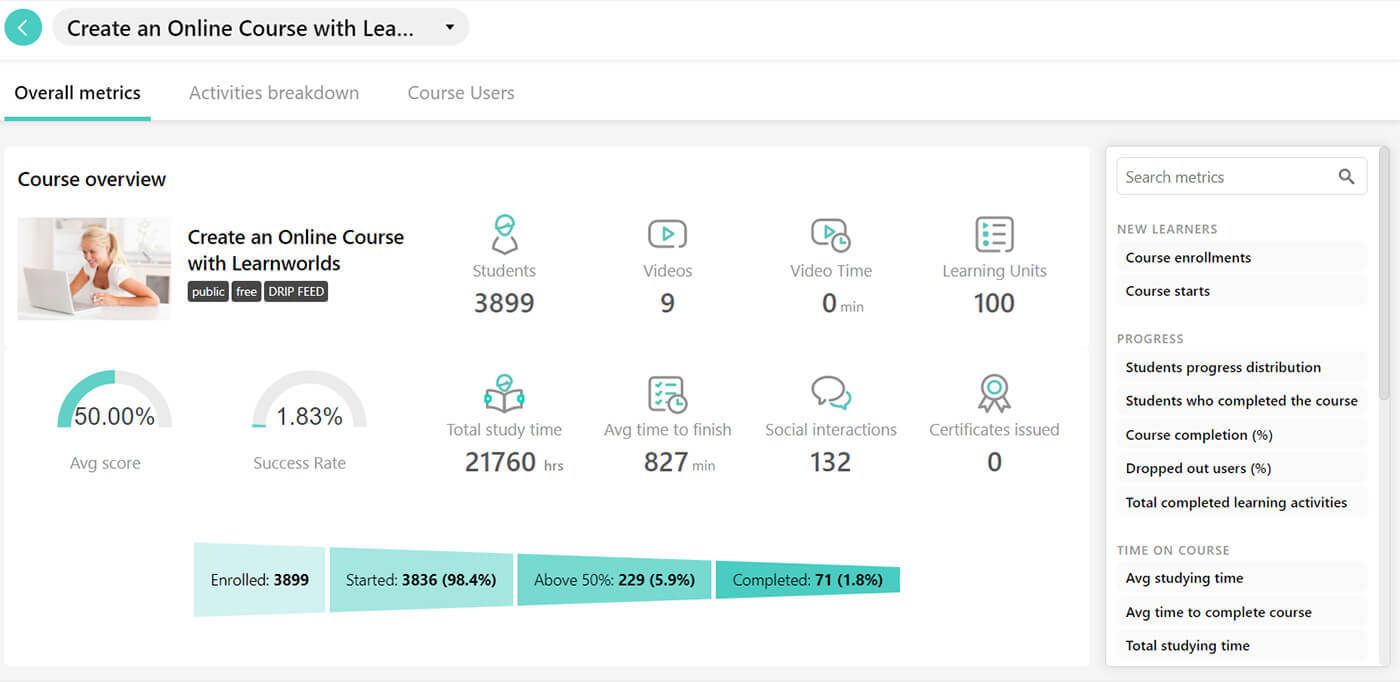Screen dimensions: 1400x682
Task: Open the Course enrollments metric
Action: pyautogui.click(x=1188, y=257)
